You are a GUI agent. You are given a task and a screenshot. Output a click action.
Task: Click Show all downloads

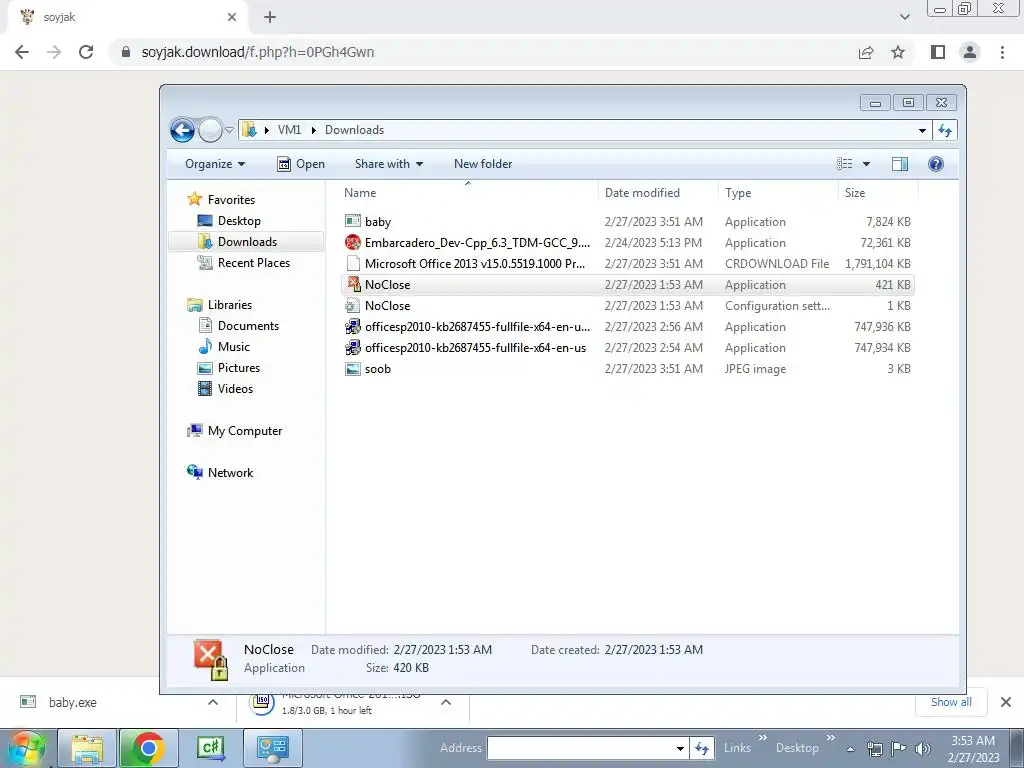(x=951, y=702)
